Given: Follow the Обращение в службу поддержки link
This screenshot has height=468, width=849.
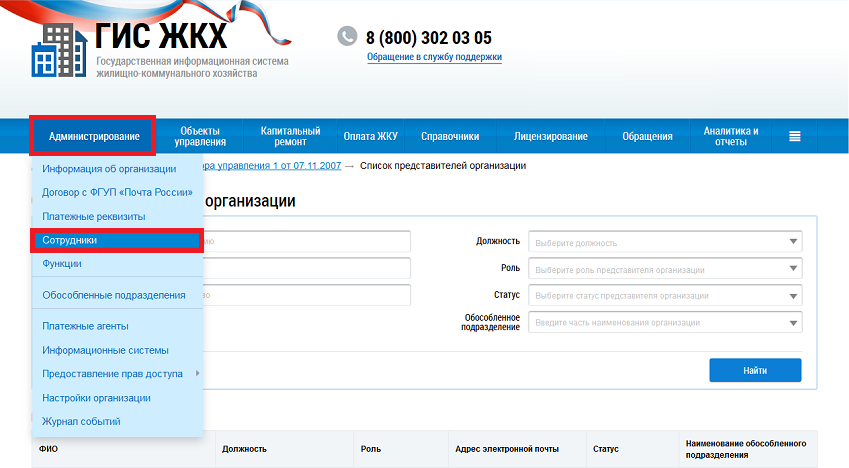Looking at the screenshot, I should [x=434, y=57].
